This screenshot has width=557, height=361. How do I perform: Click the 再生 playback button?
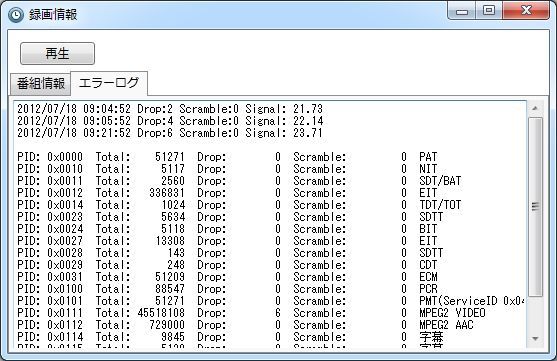(58, 53)
